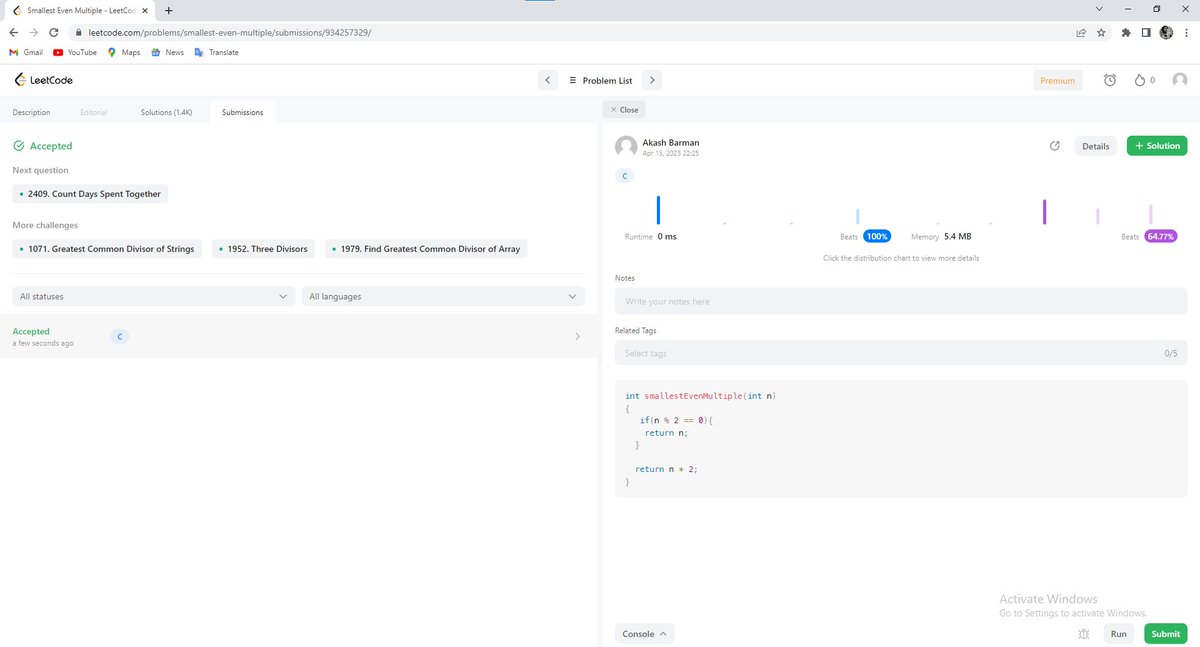Open Chrome profile avatar

(x=1166, y=32)
